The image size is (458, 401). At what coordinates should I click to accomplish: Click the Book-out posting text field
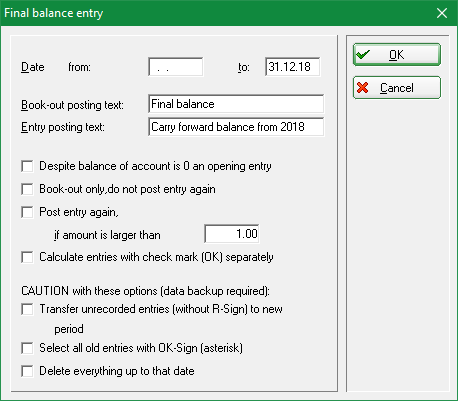click(x=236, y=104)
